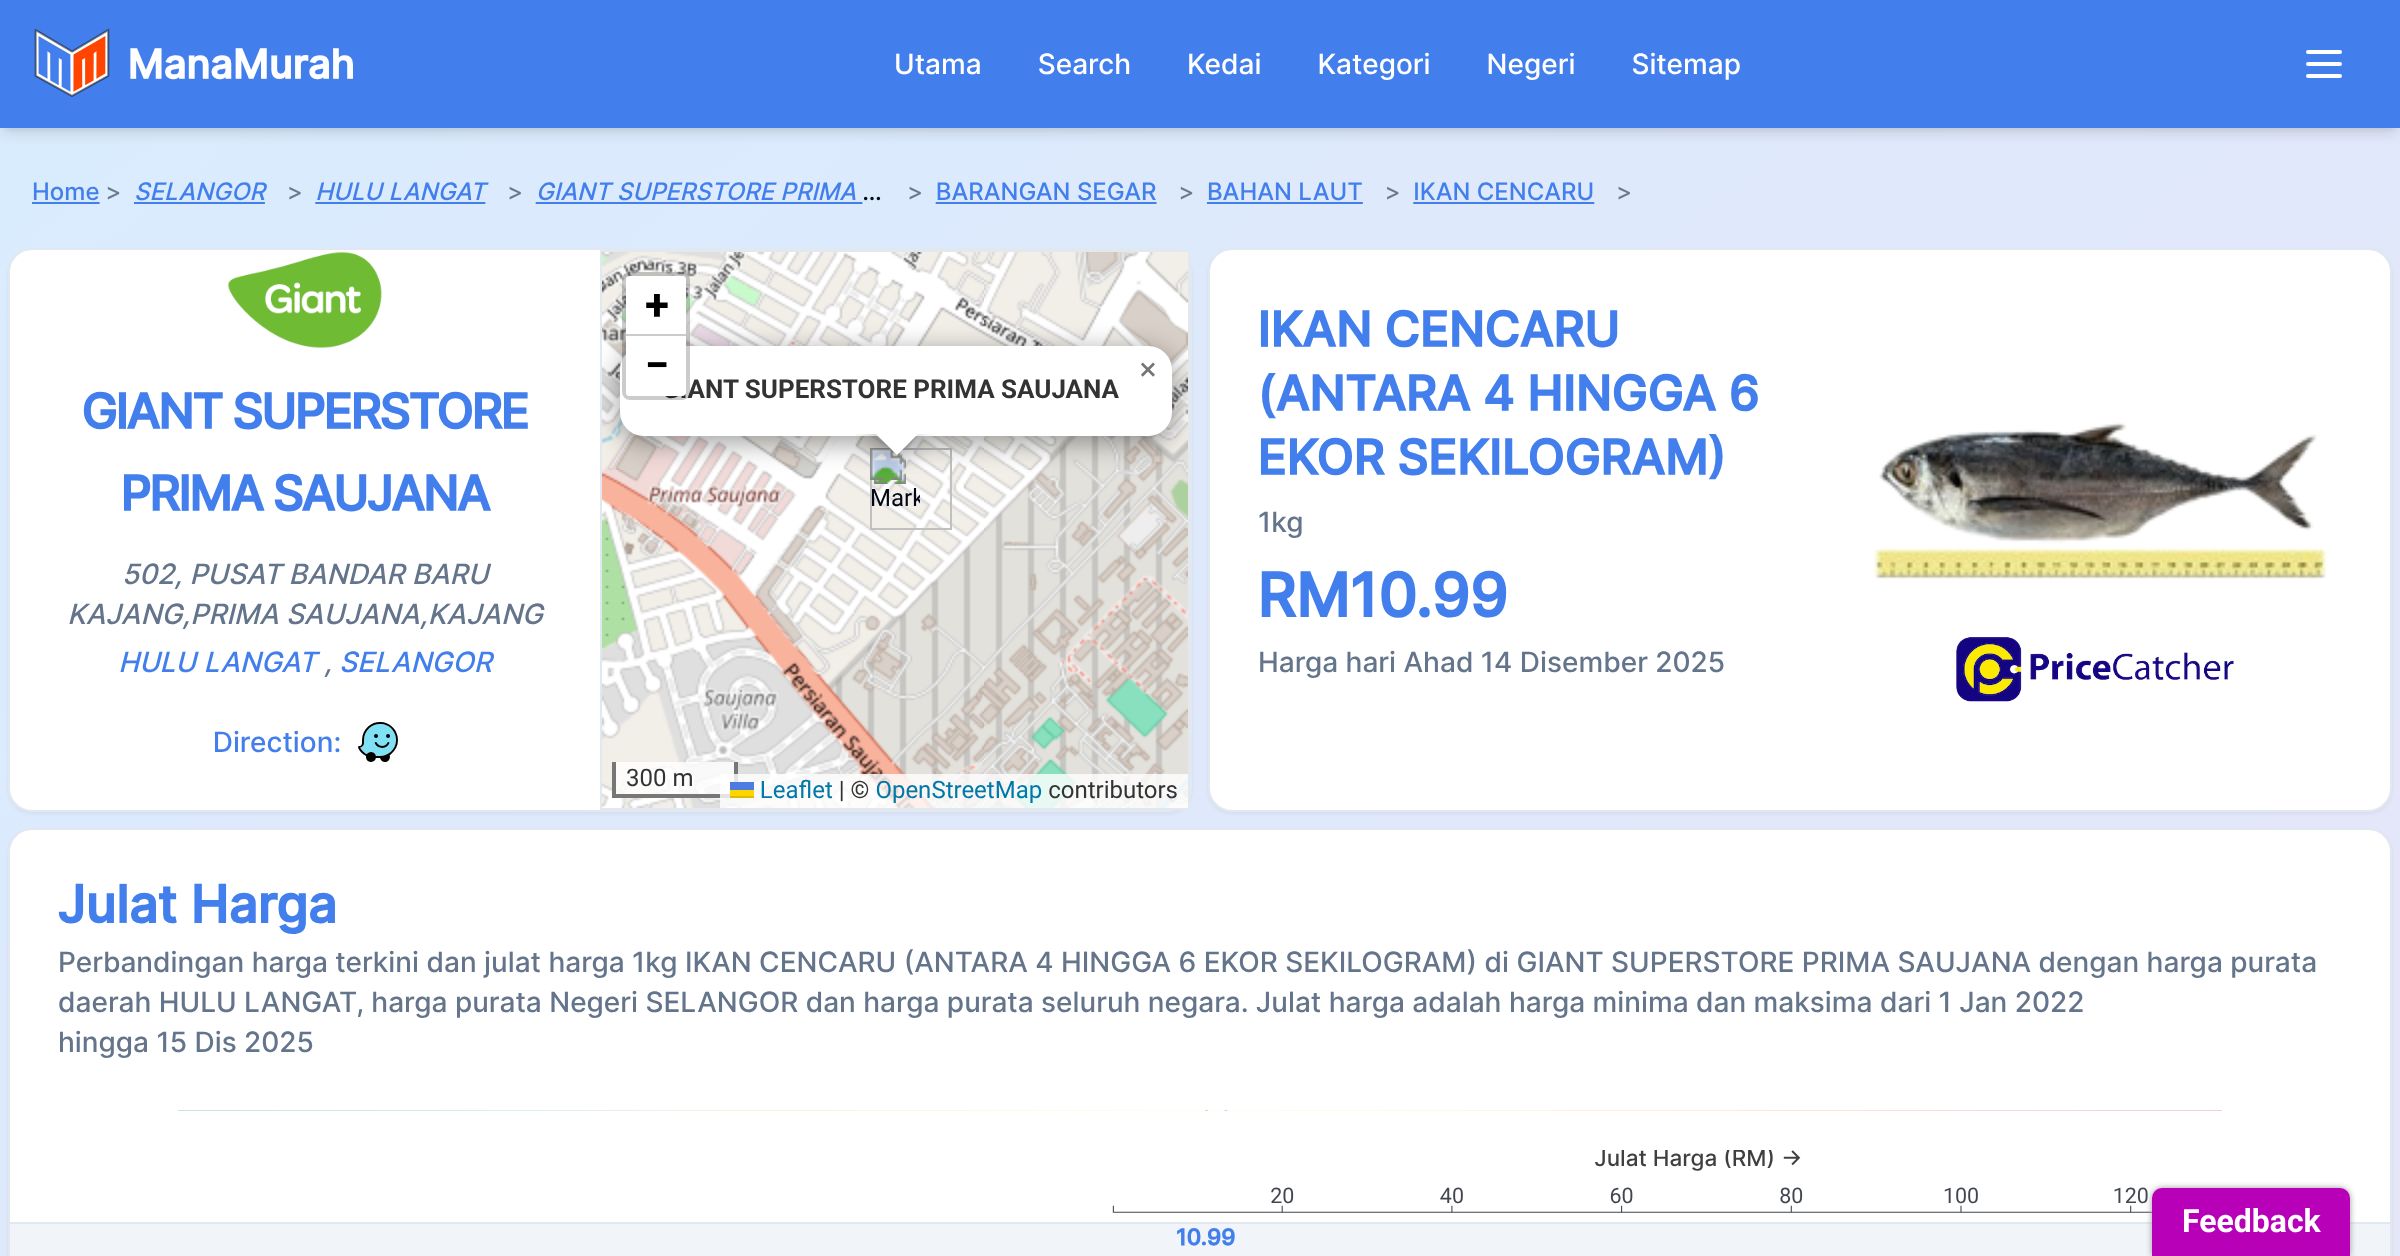
Task: Navigate to Sitemap page
Action: 1685,64
